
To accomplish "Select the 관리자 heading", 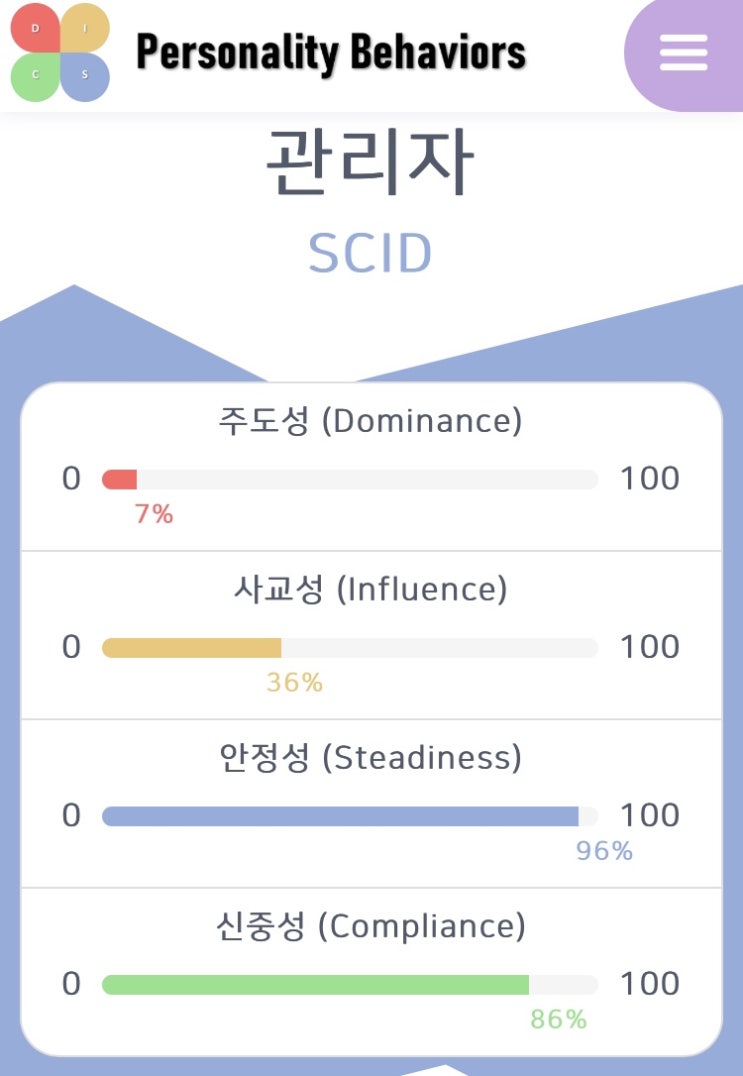I will pyautogui.click(x=370, y=163).
